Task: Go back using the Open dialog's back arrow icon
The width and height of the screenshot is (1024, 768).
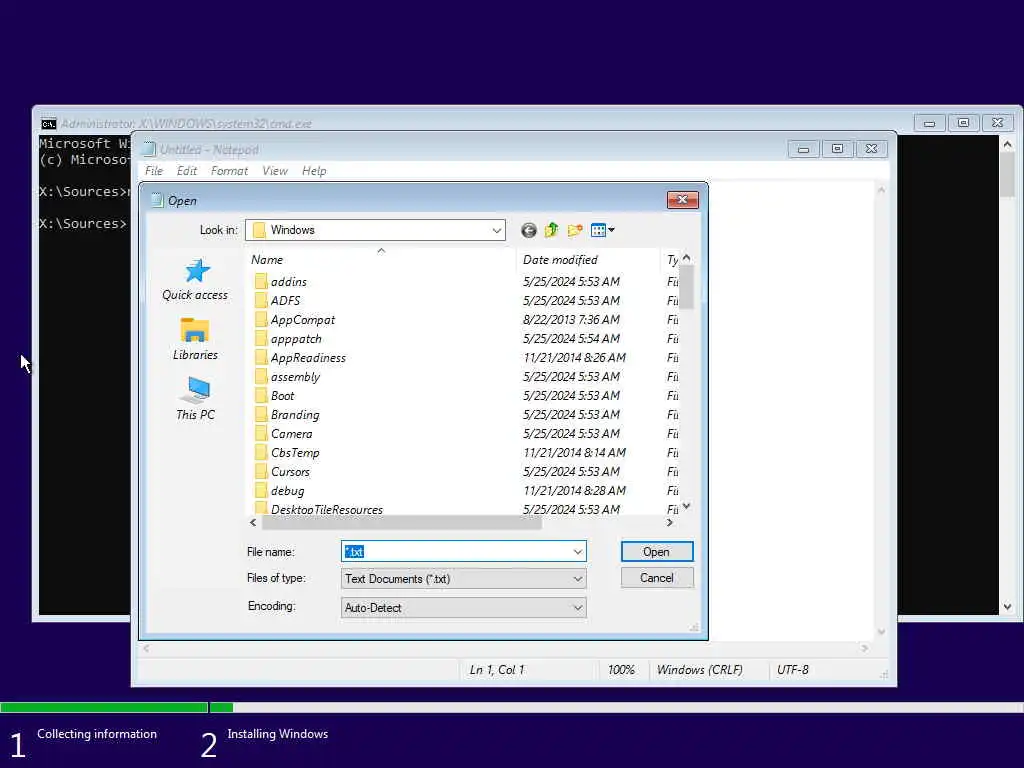Action: click(528, 230)
